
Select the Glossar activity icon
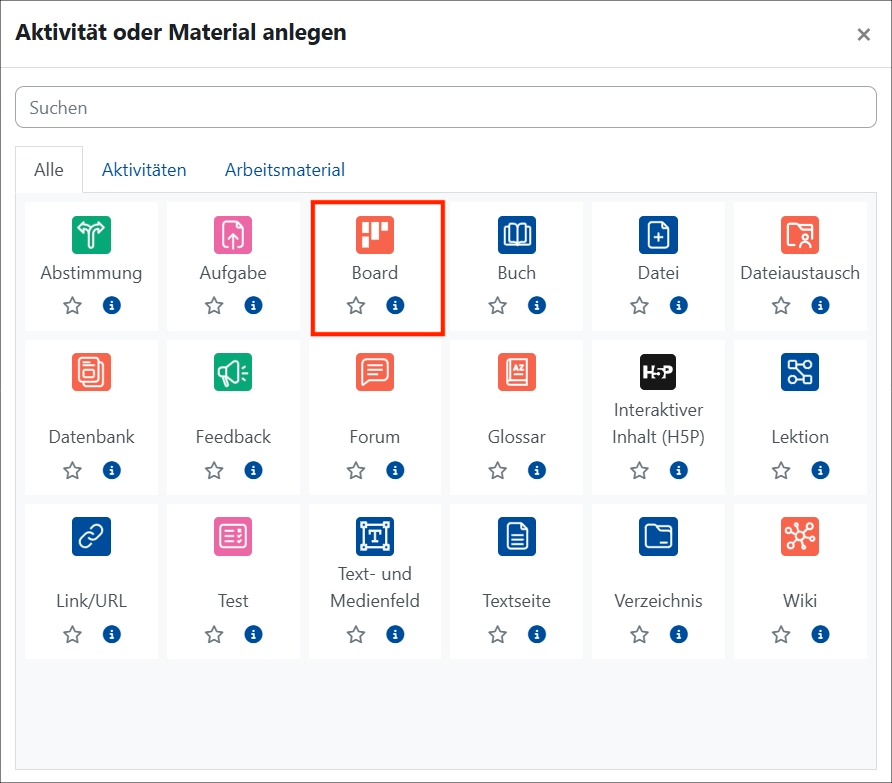pyautogui.click(x=516, y=372)
